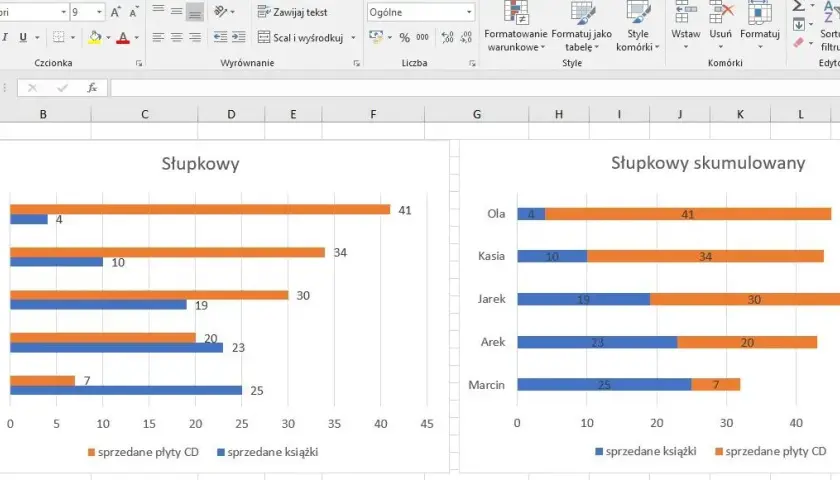Open the Formatuj cells menu
840x480 pixels.
[x=760, y=26]
